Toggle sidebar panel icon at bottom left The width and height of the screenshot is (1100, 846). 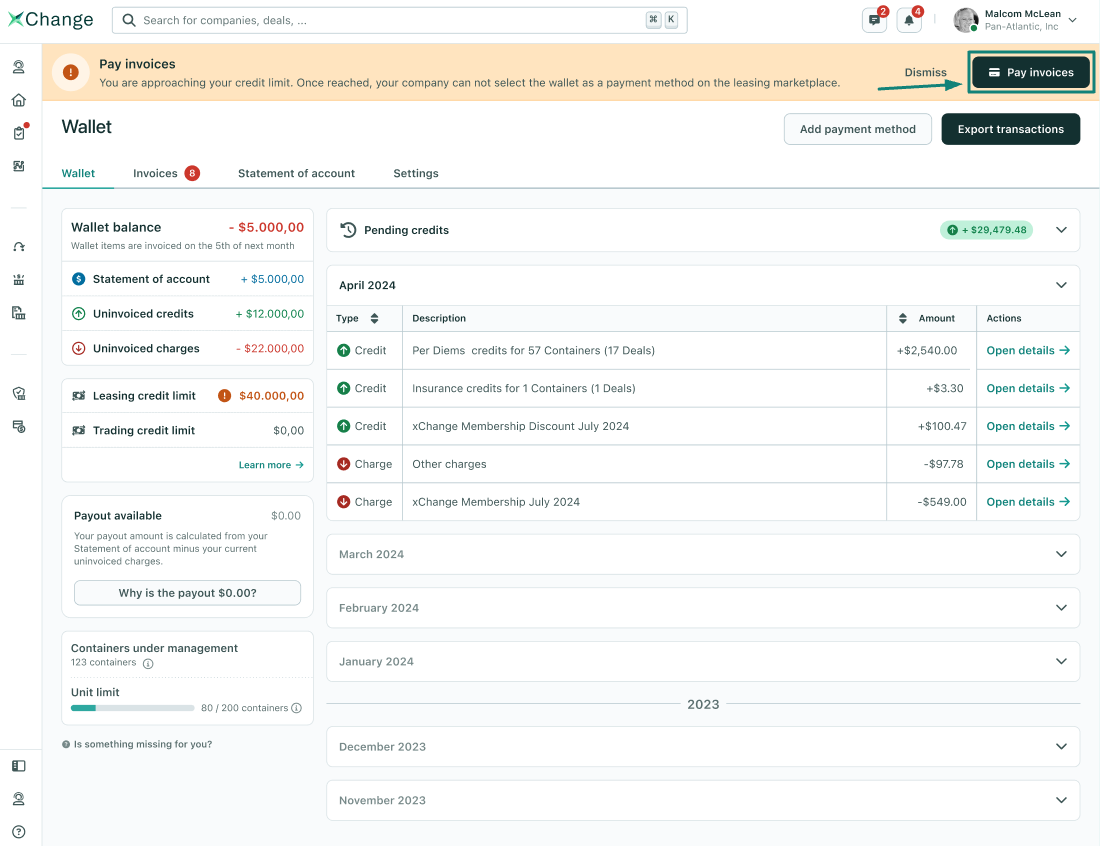pos(18,766)
